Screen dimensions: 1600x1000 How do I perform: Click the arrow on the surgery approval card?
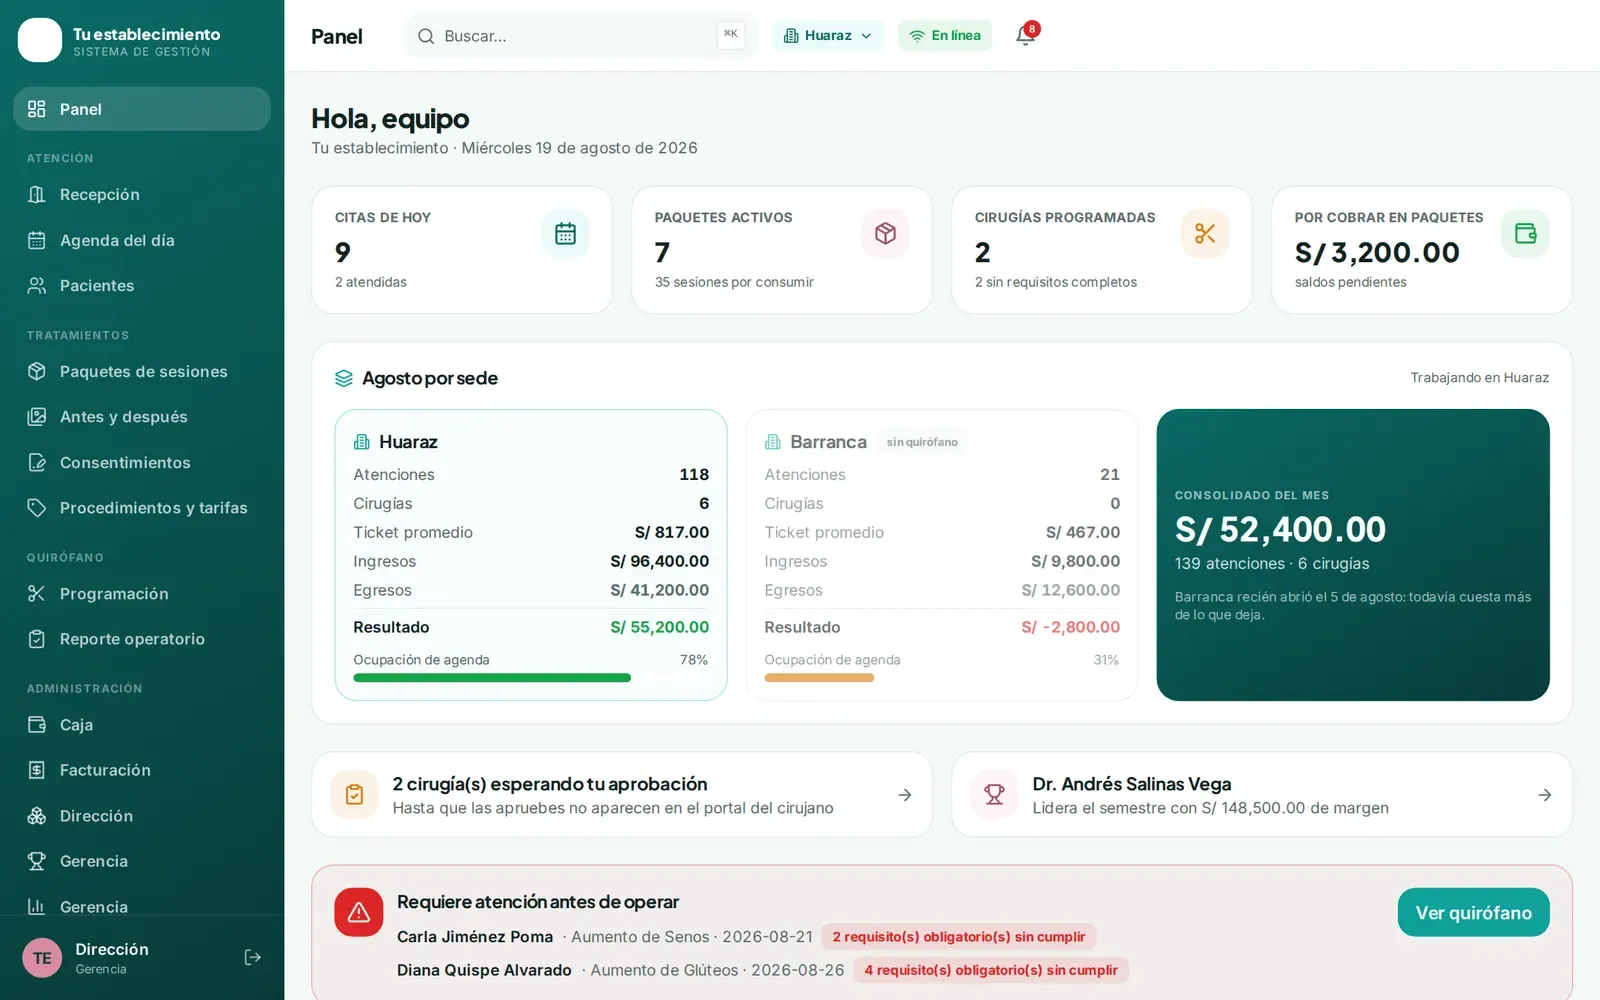905,795
